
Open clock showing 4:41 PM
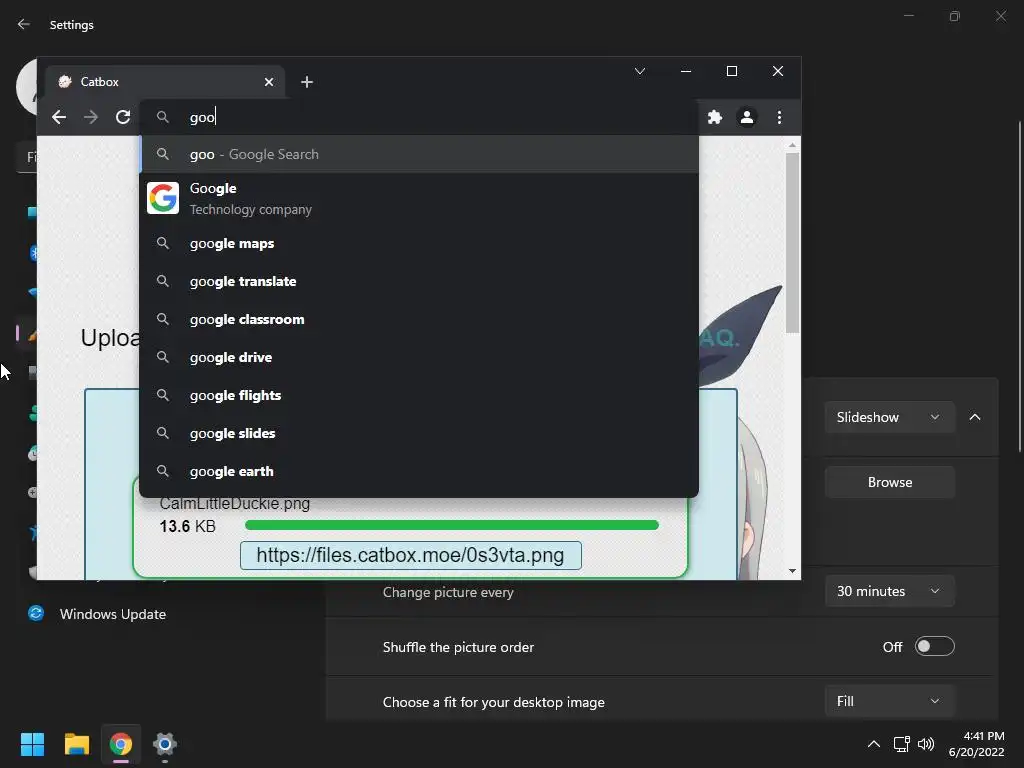(976, 744)
